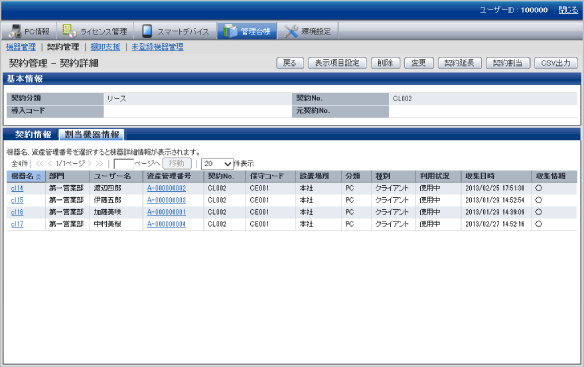Open asset number link in cl17 row
Viewport: 584px width, 367px height.
pyautogui.click(x=166, y=224)
